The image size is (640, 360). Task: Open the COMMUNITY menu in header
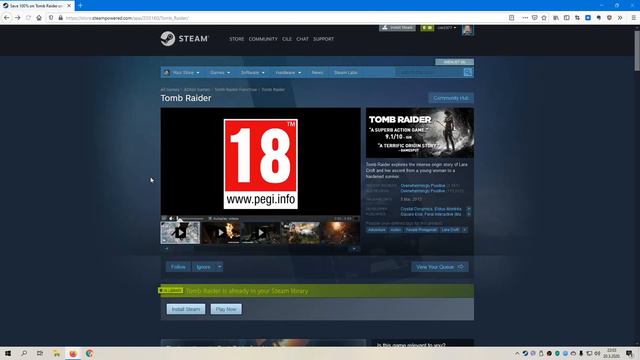click(263, 39)
